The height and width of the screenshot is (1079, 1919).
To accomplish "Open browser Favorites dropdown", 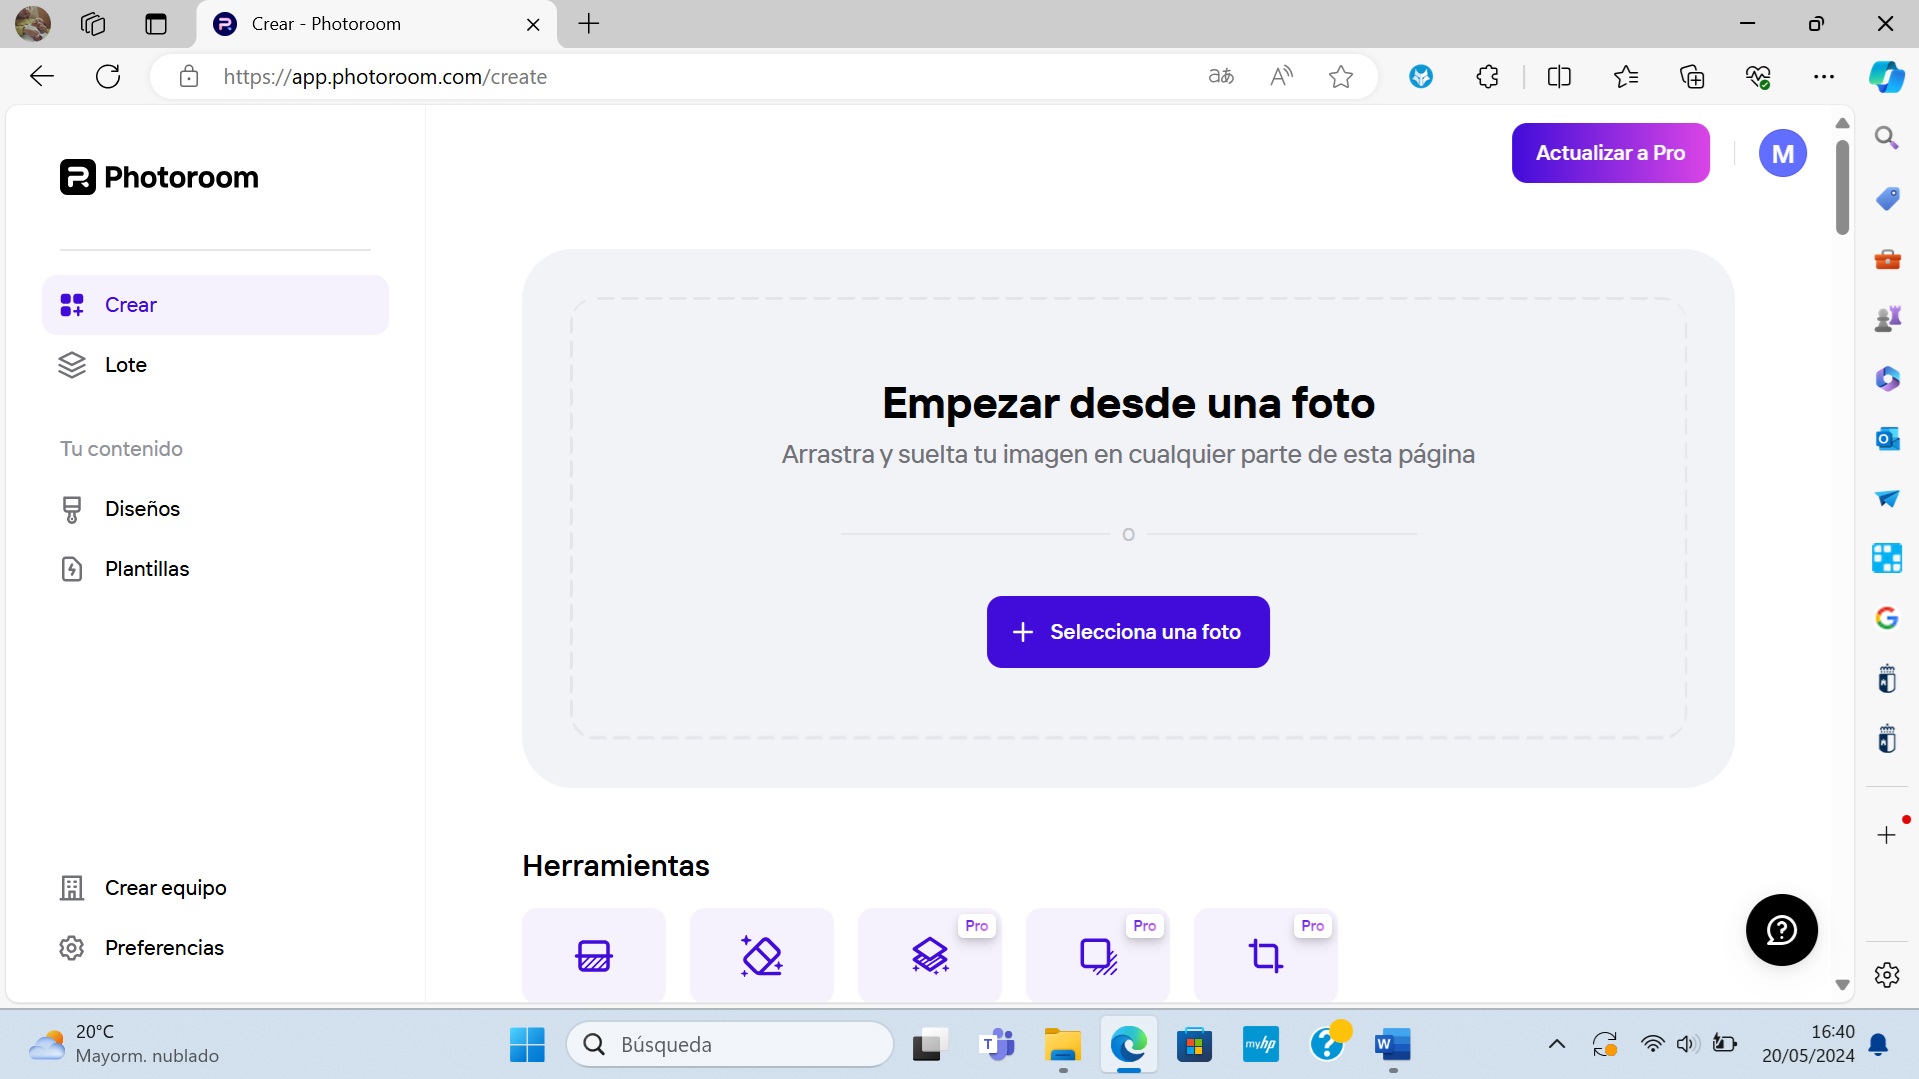I will (1626, 76).
